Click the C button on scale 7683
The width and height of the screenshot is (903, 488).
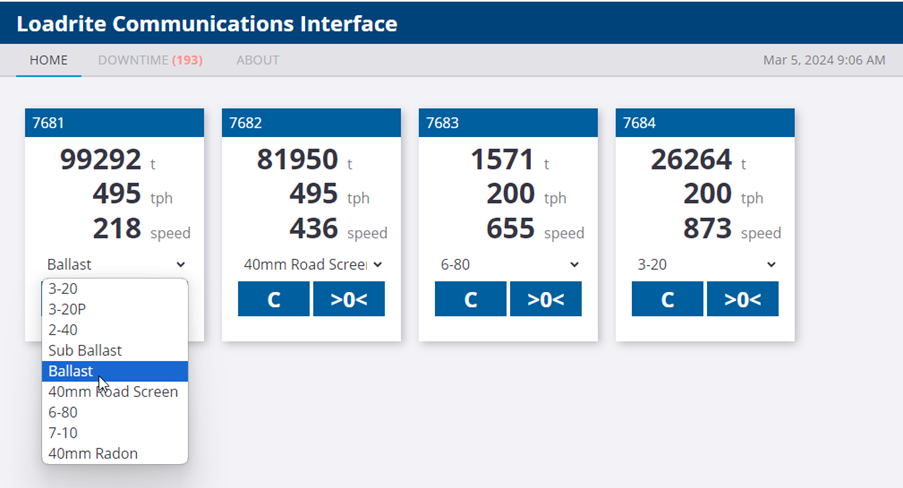[x=471, y=299]
